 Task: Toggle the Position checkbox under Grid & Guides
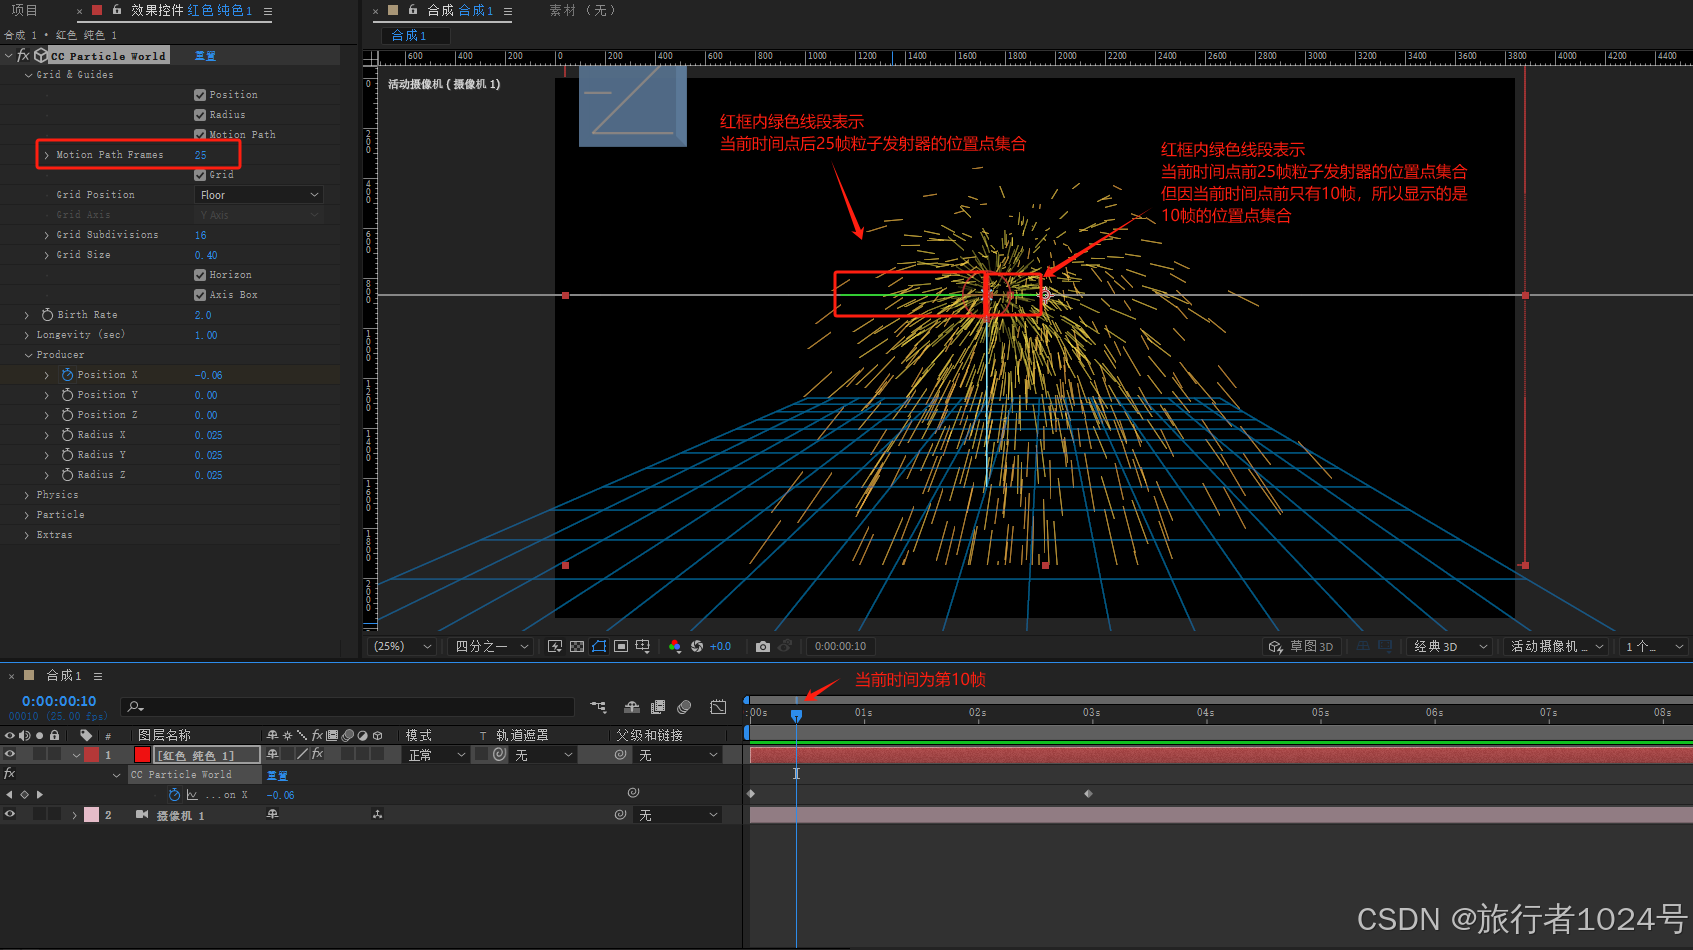pos(200,95)
